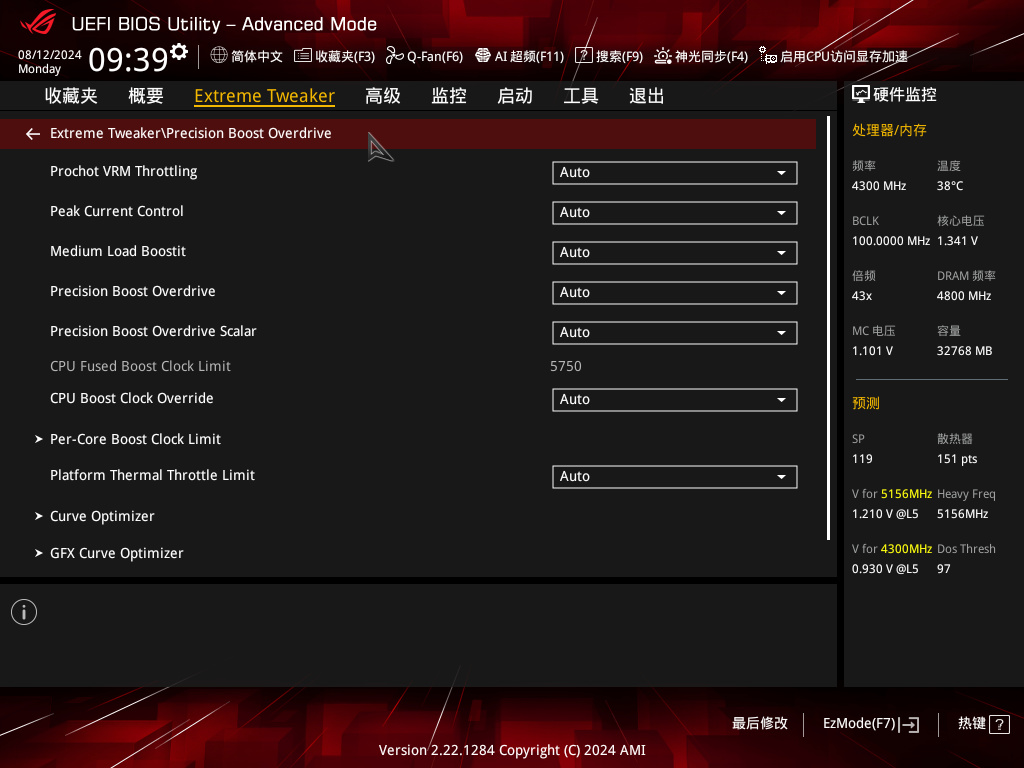Click the EzMode exit arrow icon
This screenshot has height=768, width=1024.
pos(909,724)
